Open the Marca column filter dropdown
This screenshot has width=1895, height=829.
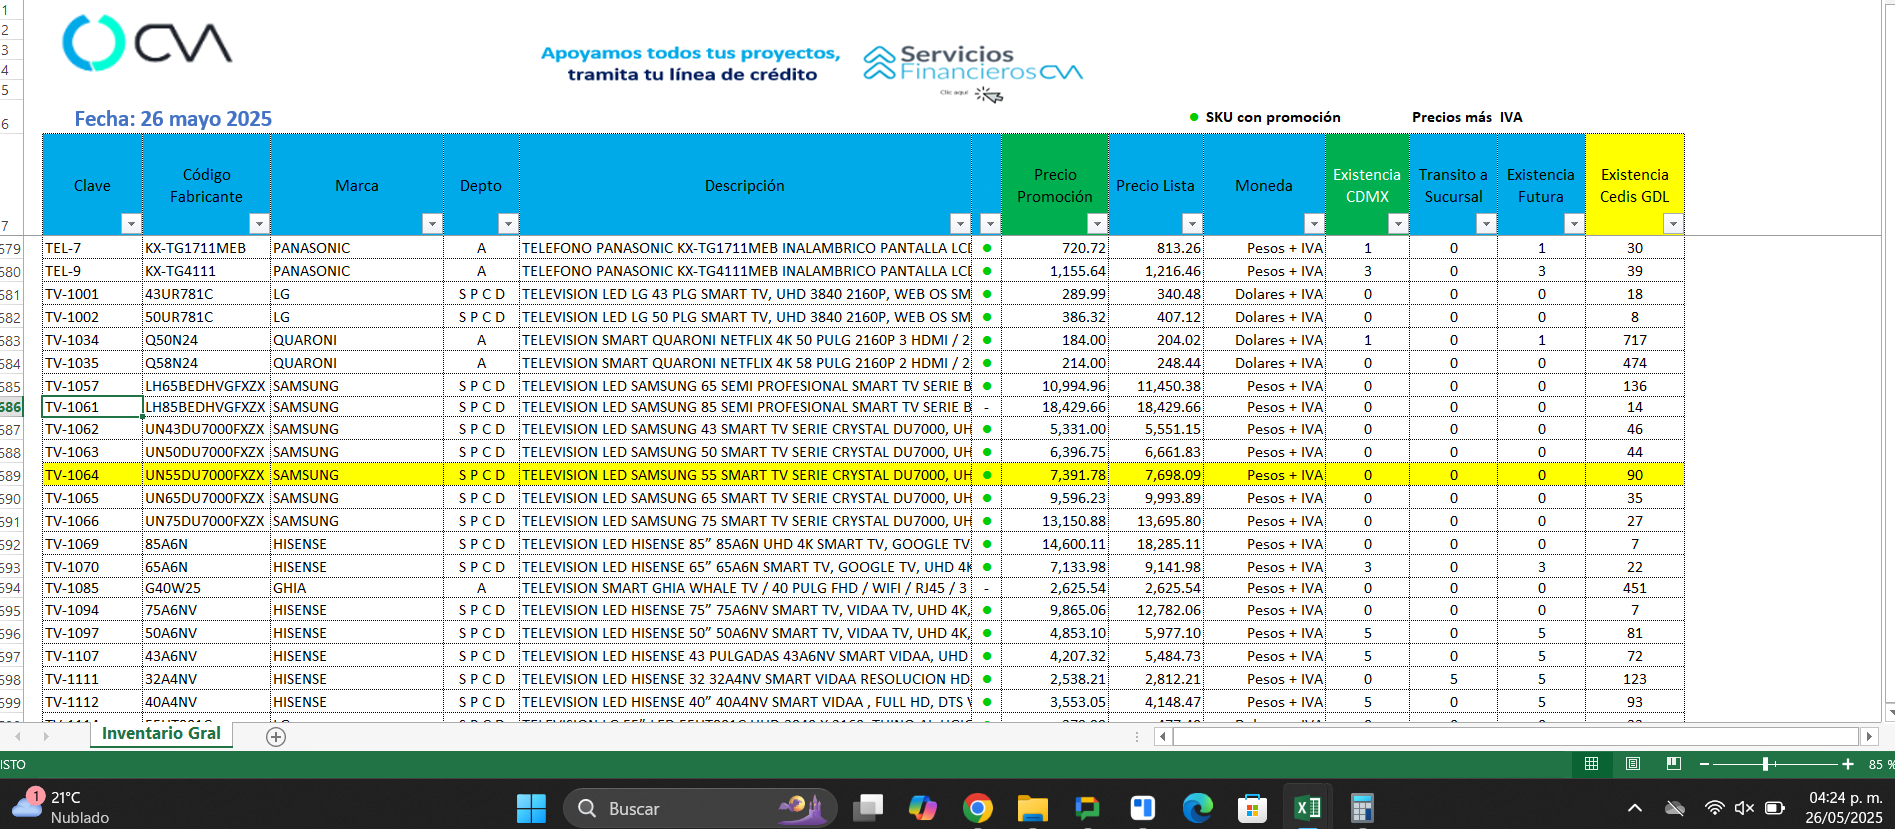click(x=432, y=223)
